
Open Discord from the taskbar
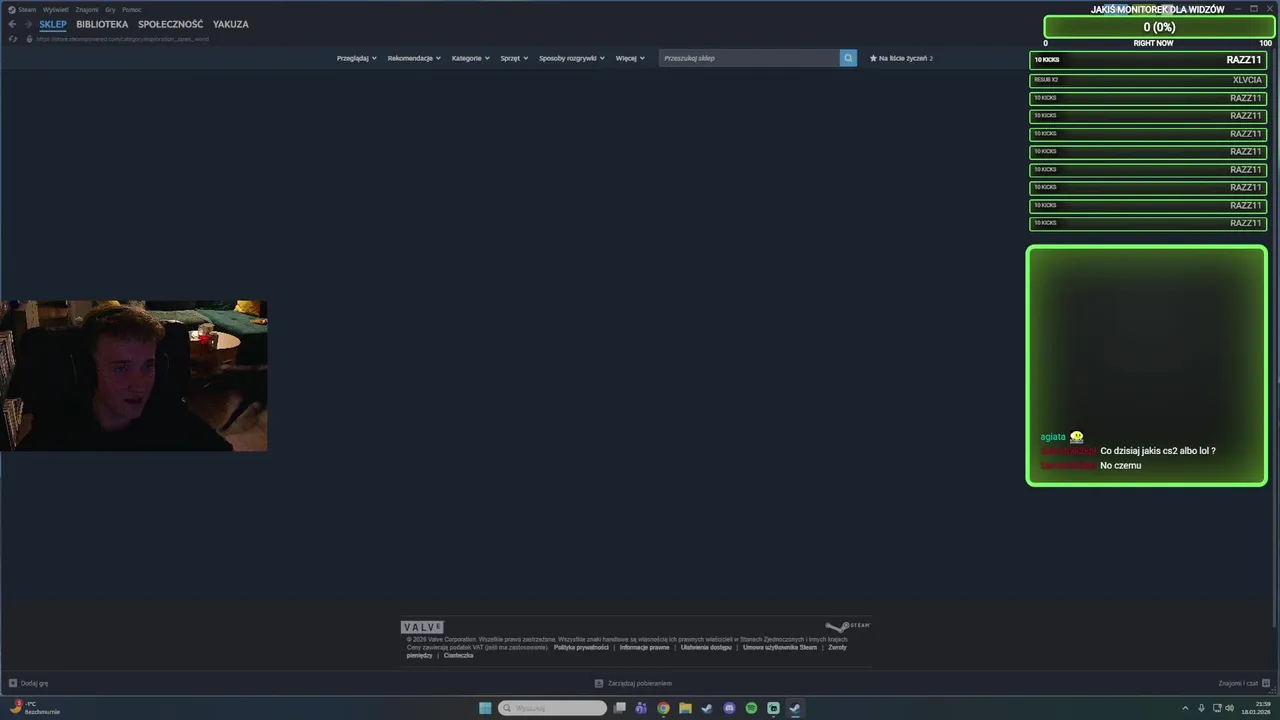tap(729, 708)
